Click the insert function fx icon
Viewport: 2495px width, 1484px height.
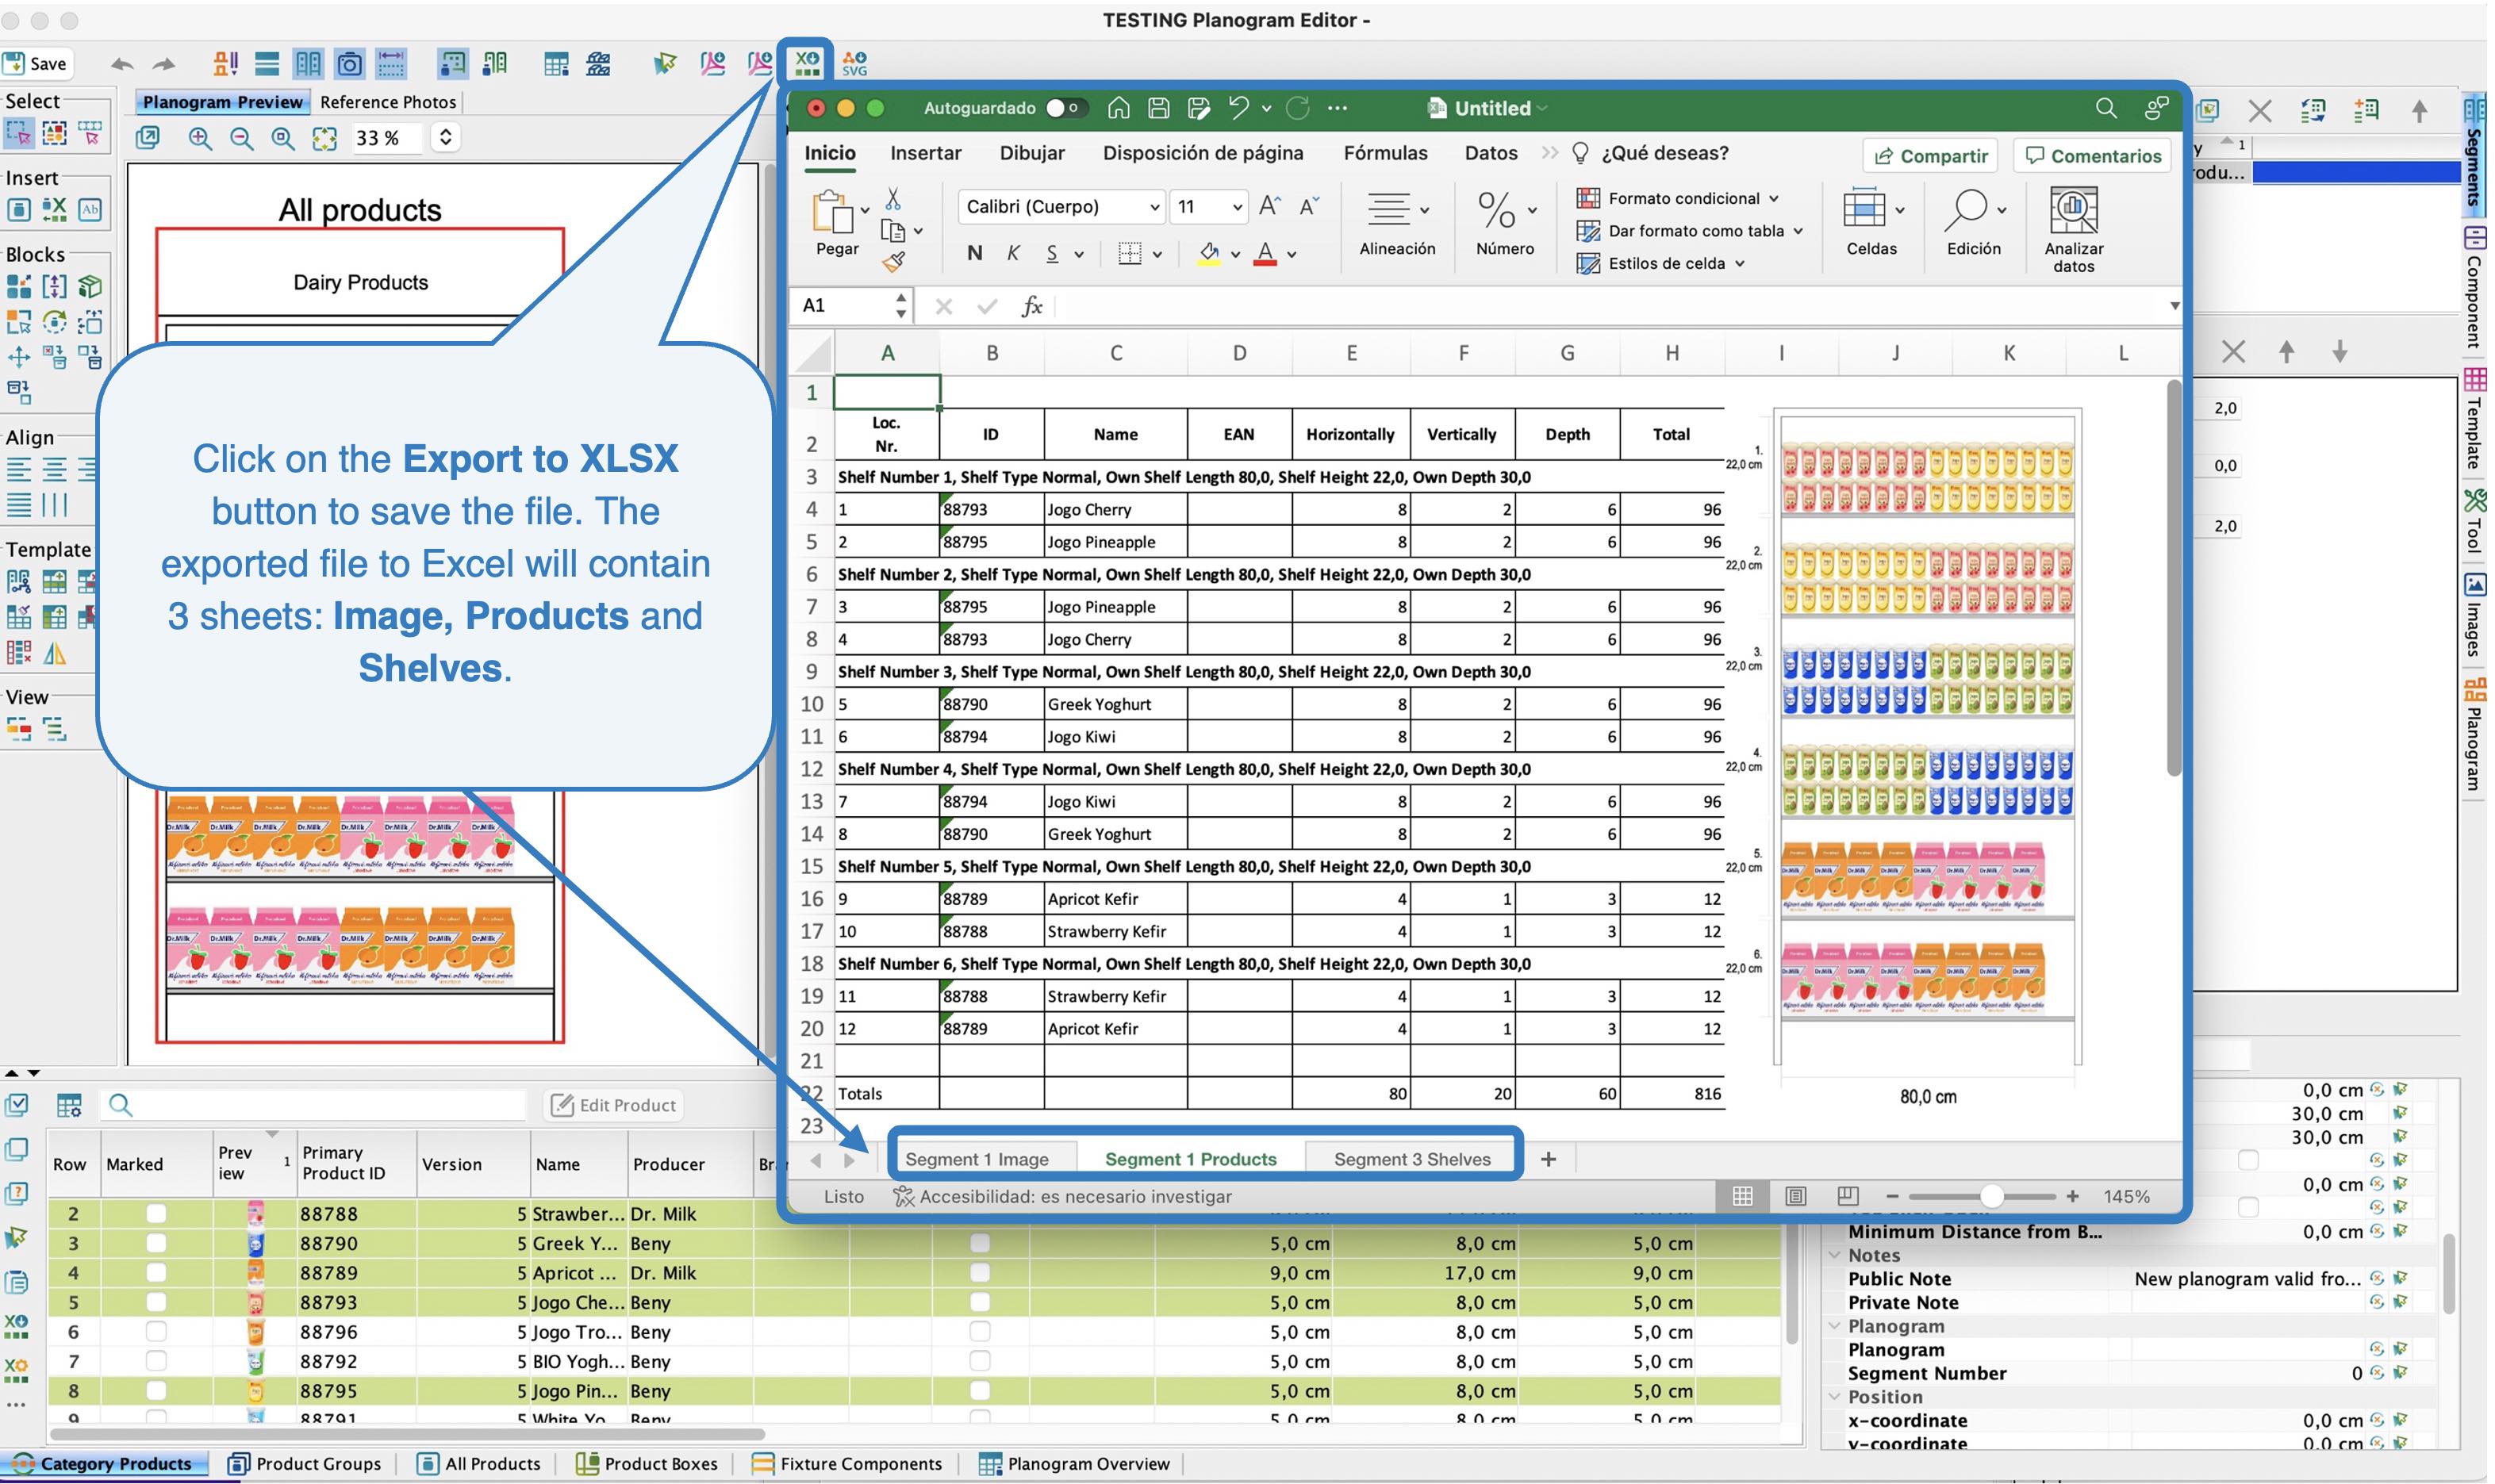[x=1032, y=306]
